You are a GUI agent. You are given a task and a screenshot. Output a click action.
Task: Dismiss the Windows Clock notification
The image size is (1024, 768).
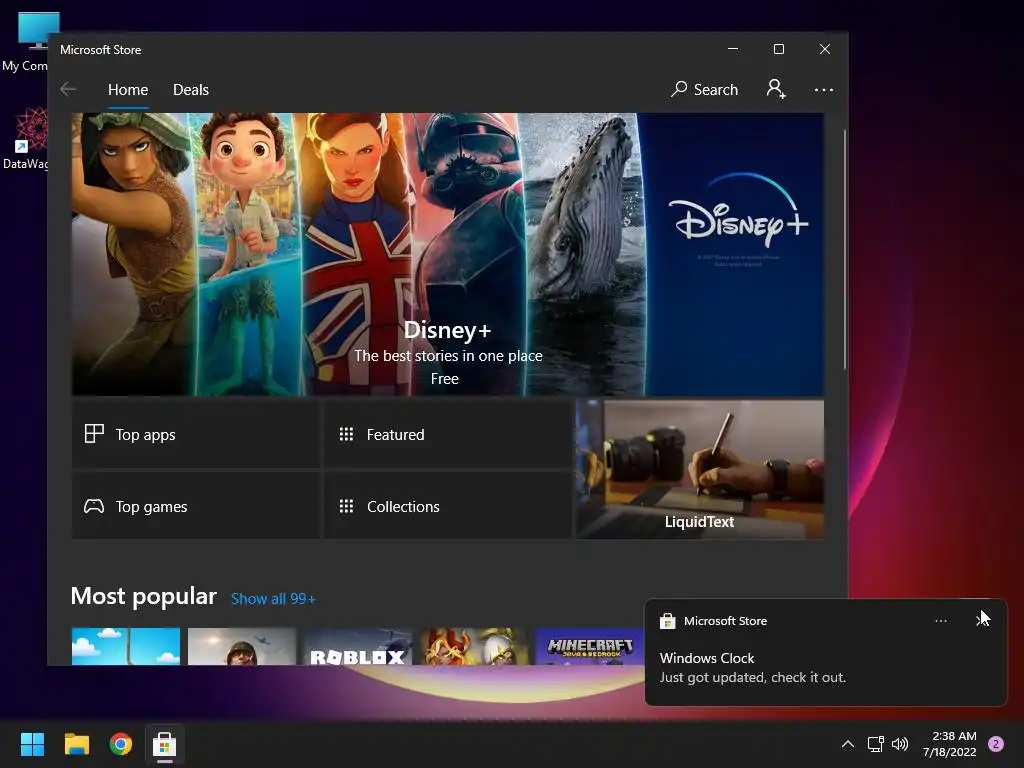[x=982, y=620]
